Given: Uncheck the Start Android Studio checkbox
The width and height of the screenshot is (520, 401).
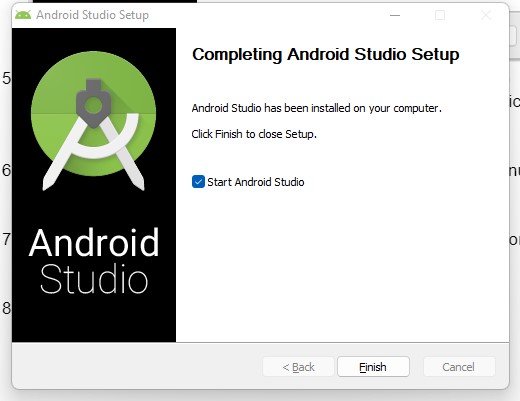Looking at the screenshot, I should point(198,182).
